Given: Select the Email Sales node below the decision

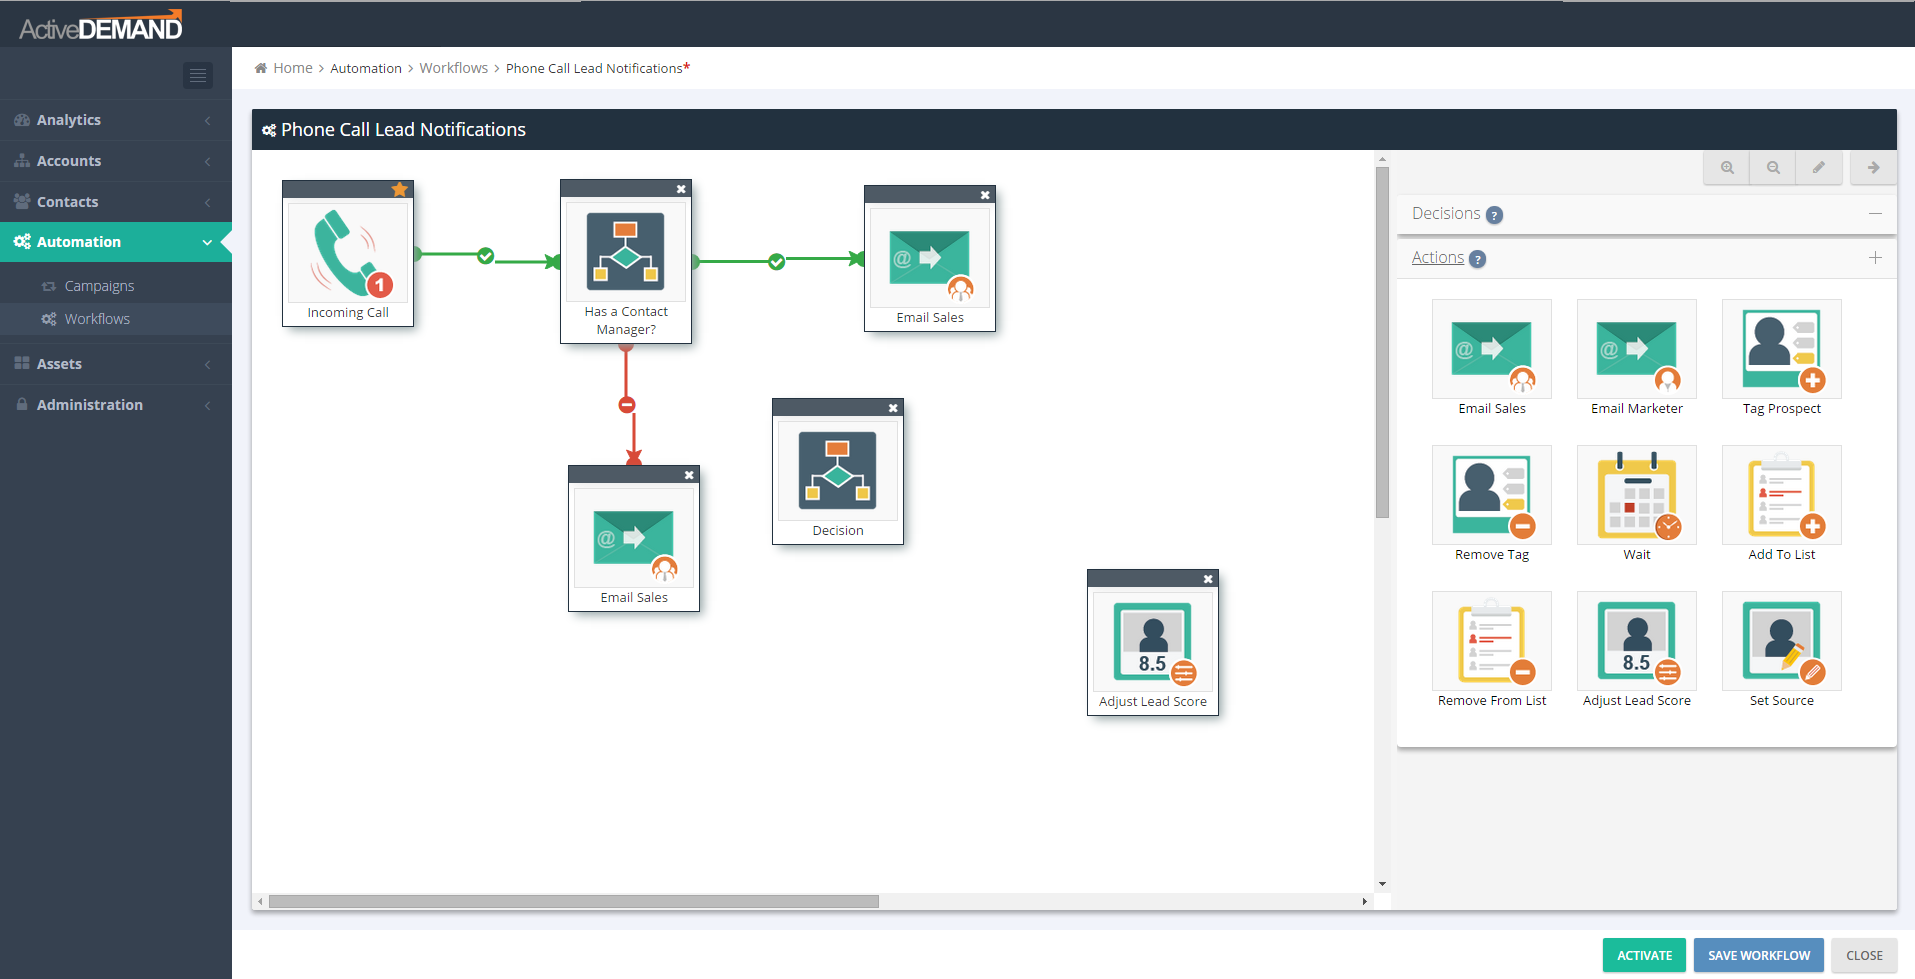Looking at the screenshot, I should [634, 539].
